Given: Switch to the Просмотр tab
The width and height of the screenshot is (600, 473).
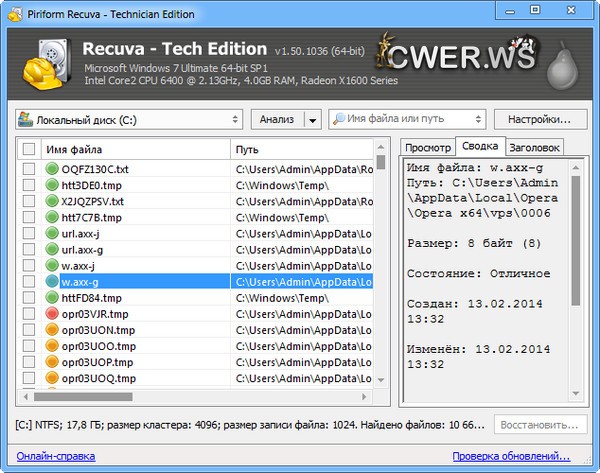Looking at the screenshot, I should click(x=427, y=147).
